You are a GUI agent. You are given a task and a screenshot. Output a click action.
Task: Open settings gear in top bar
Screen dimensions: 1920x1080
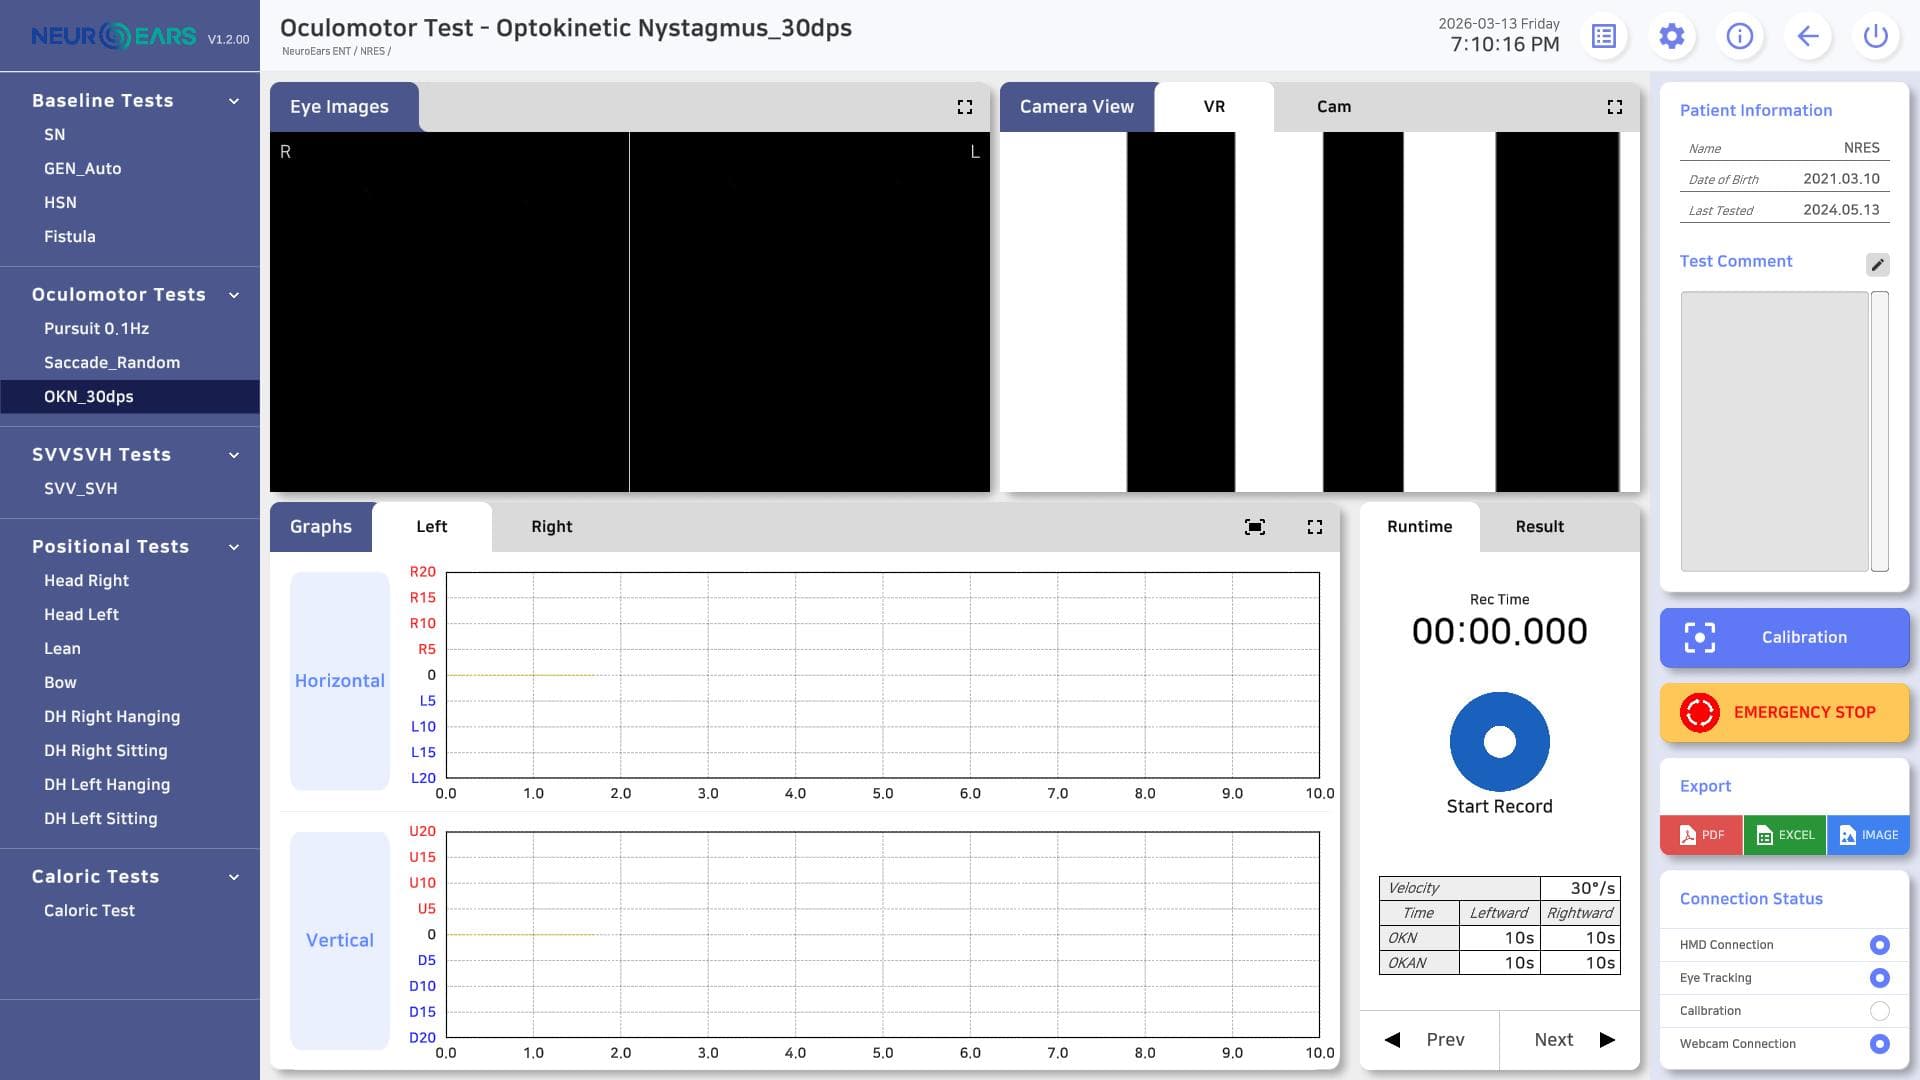tap(1672, 37)
